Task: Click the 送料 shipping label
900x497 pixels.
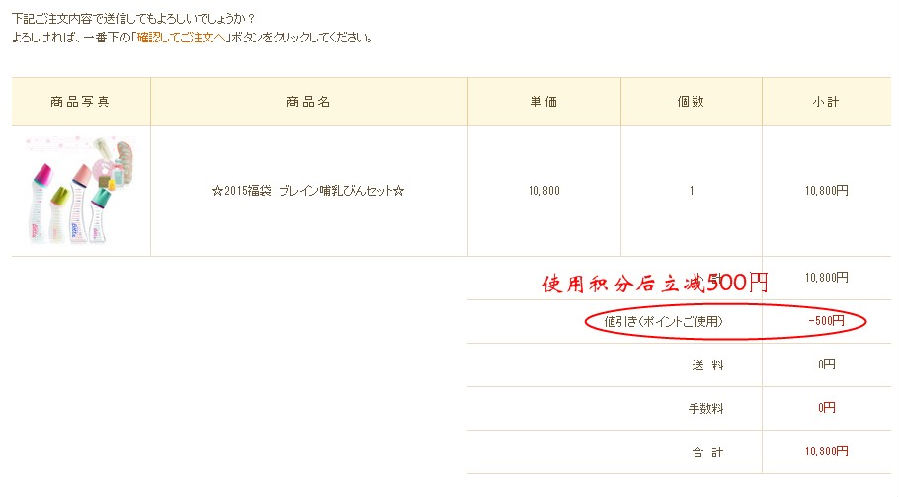Action: tap(707, 365)
